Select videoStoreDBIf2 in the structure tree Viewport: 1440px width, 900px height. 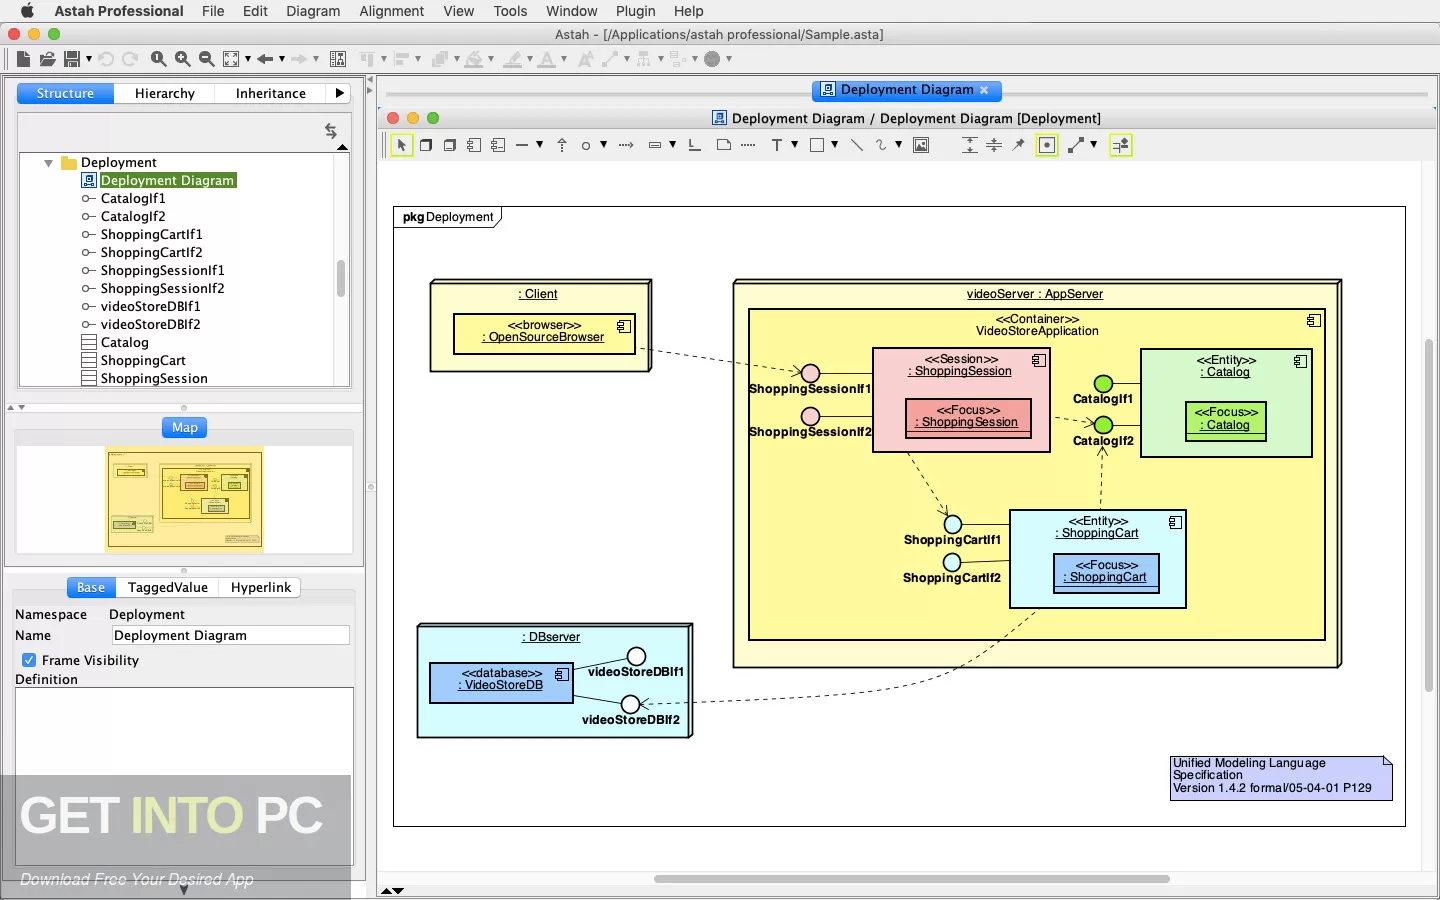150,324
